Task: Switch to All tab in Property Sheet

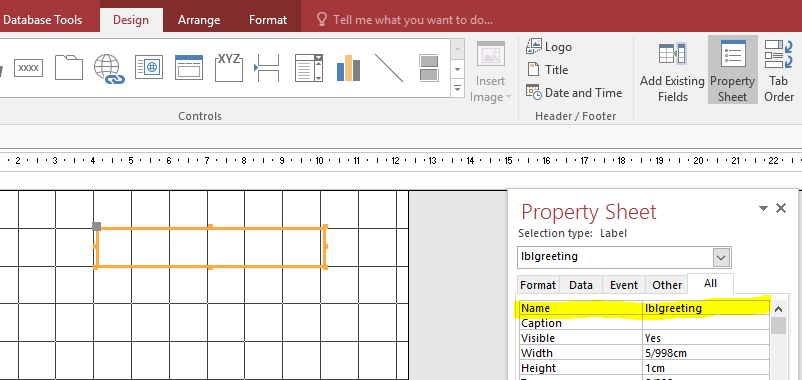Action: tap(710, 283)
